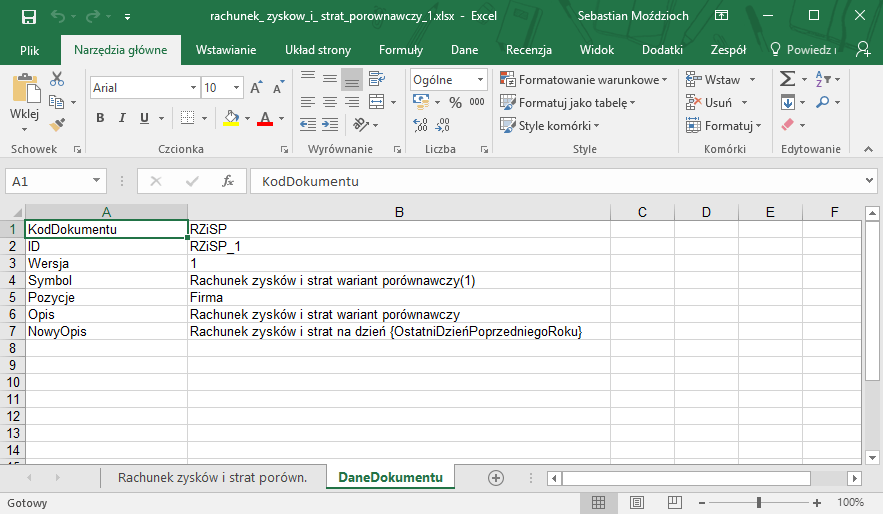Image resolution: width=883 pixels, height=514 pixels.
Task: Click the AutoSum sigma icon
Action: point(787,79)
